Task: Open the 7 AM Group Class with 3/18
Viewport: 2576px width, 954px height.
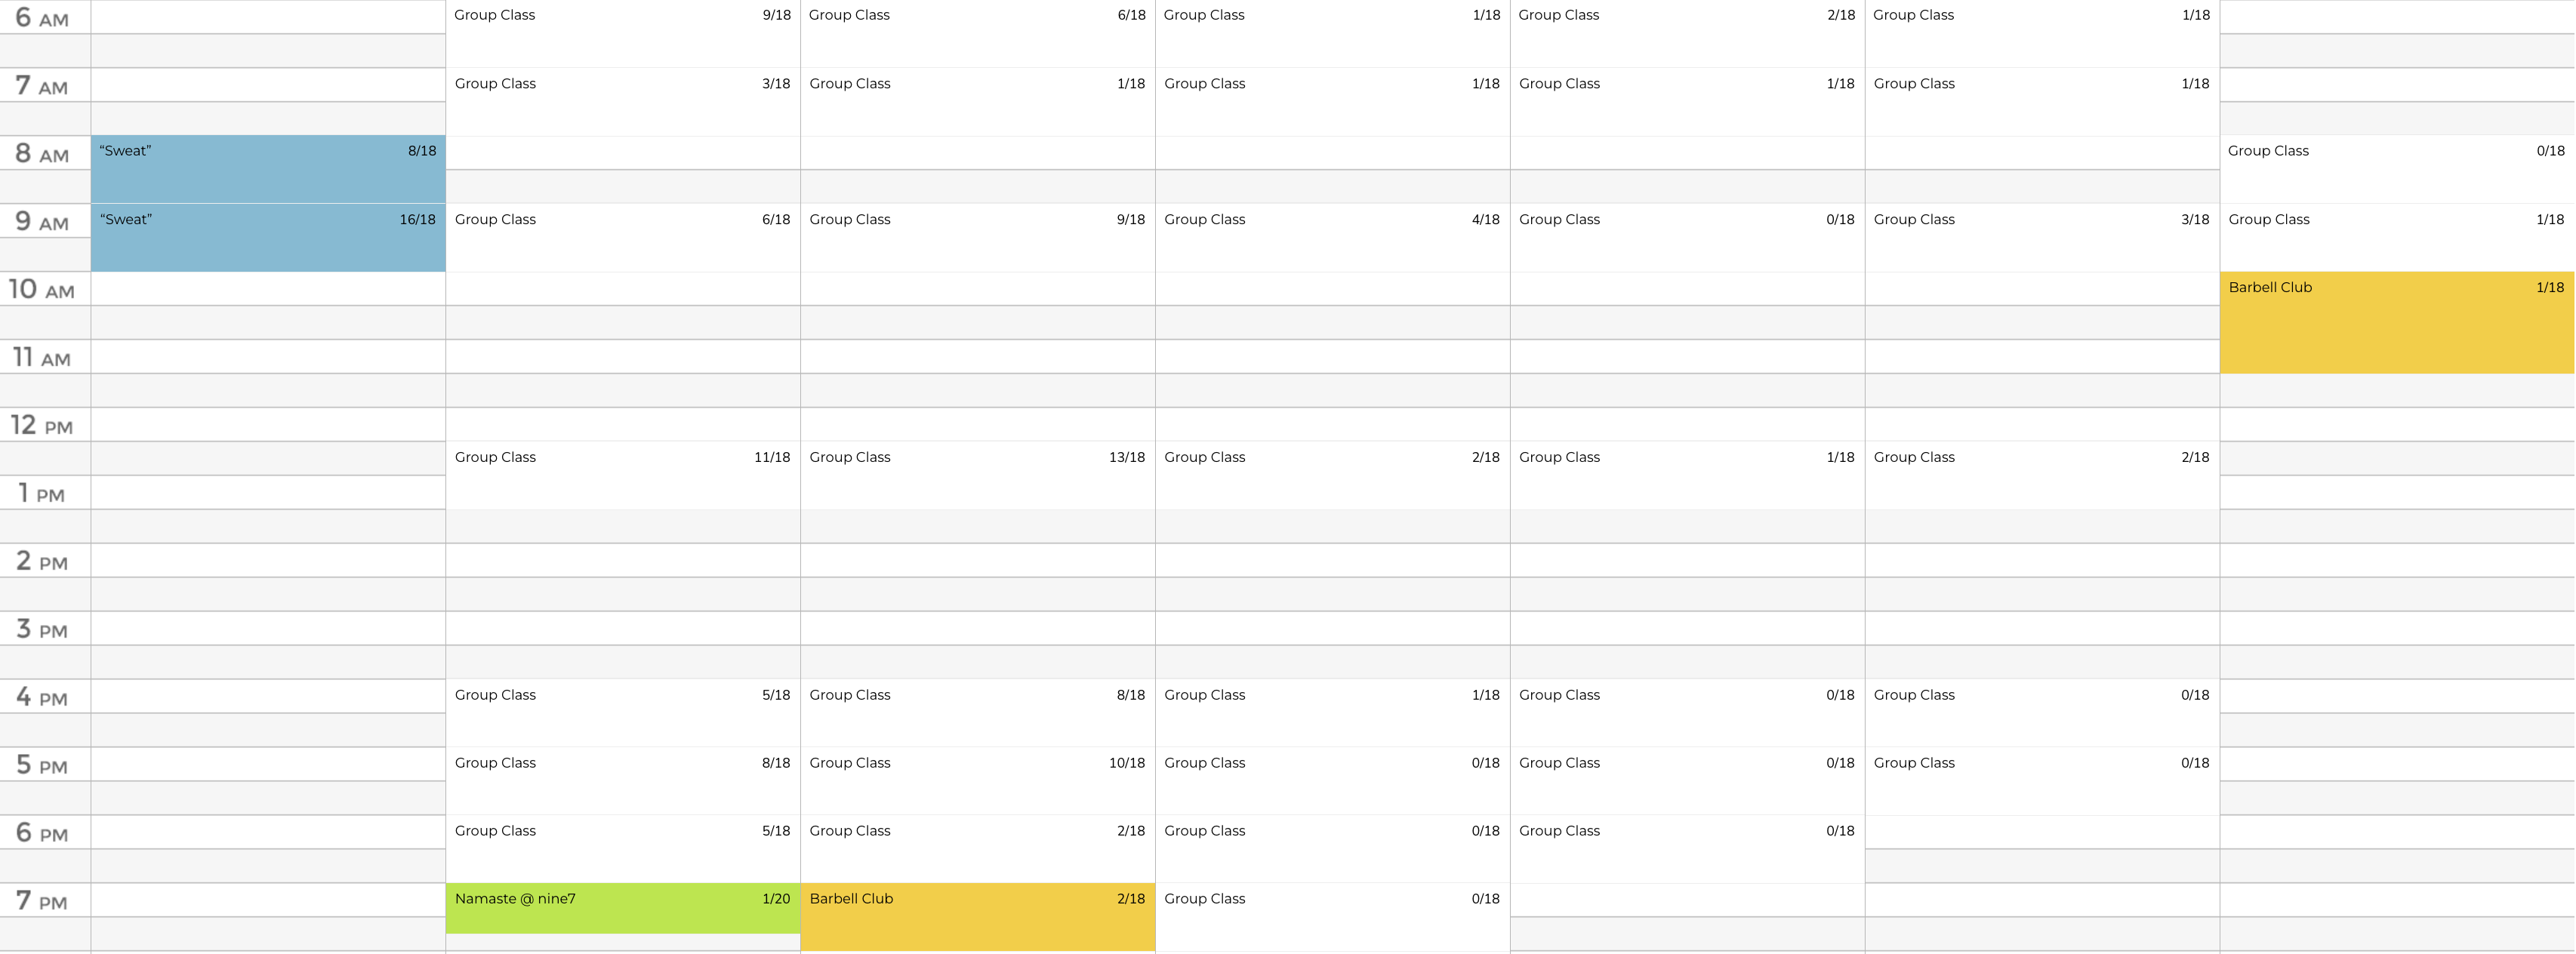Action: 623,102
